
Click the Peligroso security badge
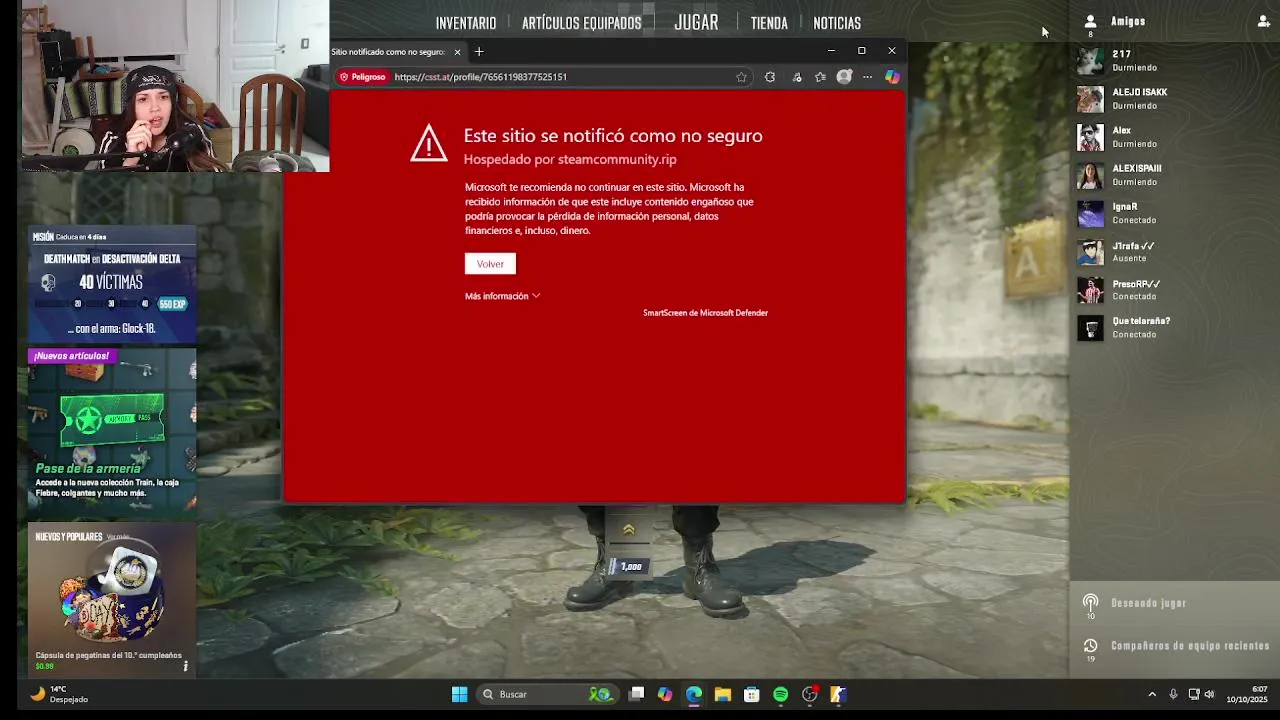pos(363,77)
